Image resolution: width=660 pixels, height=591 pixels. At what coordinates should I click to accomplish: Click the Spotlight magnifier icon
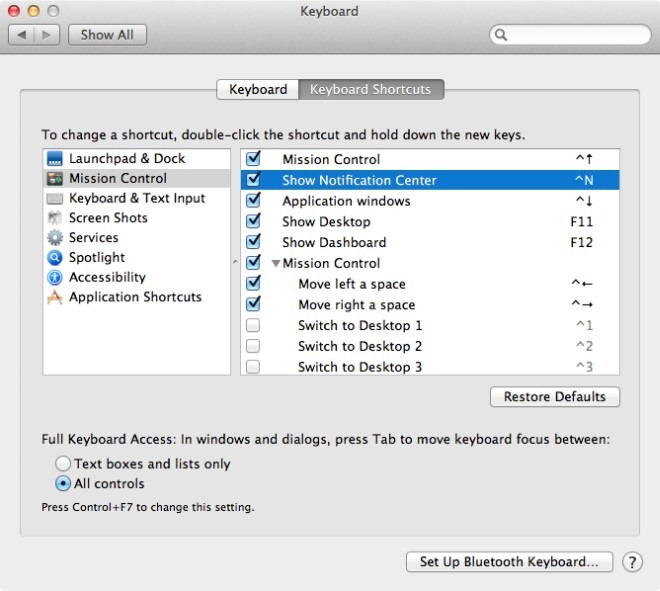pos(55,258)
